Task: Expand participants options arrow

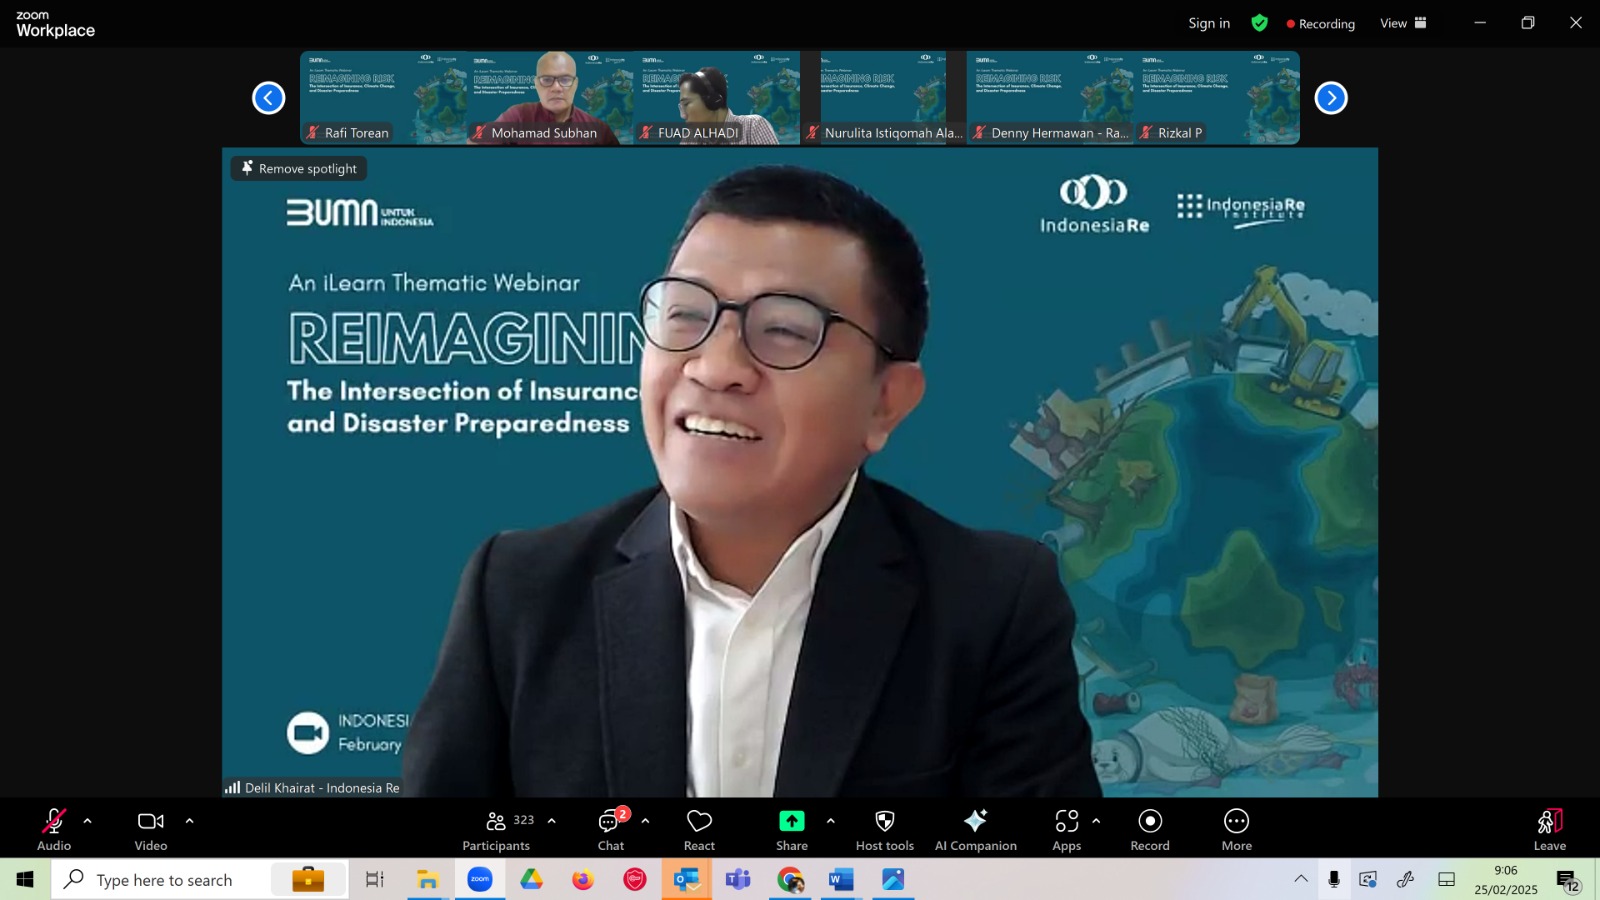Action: [551, 821]
